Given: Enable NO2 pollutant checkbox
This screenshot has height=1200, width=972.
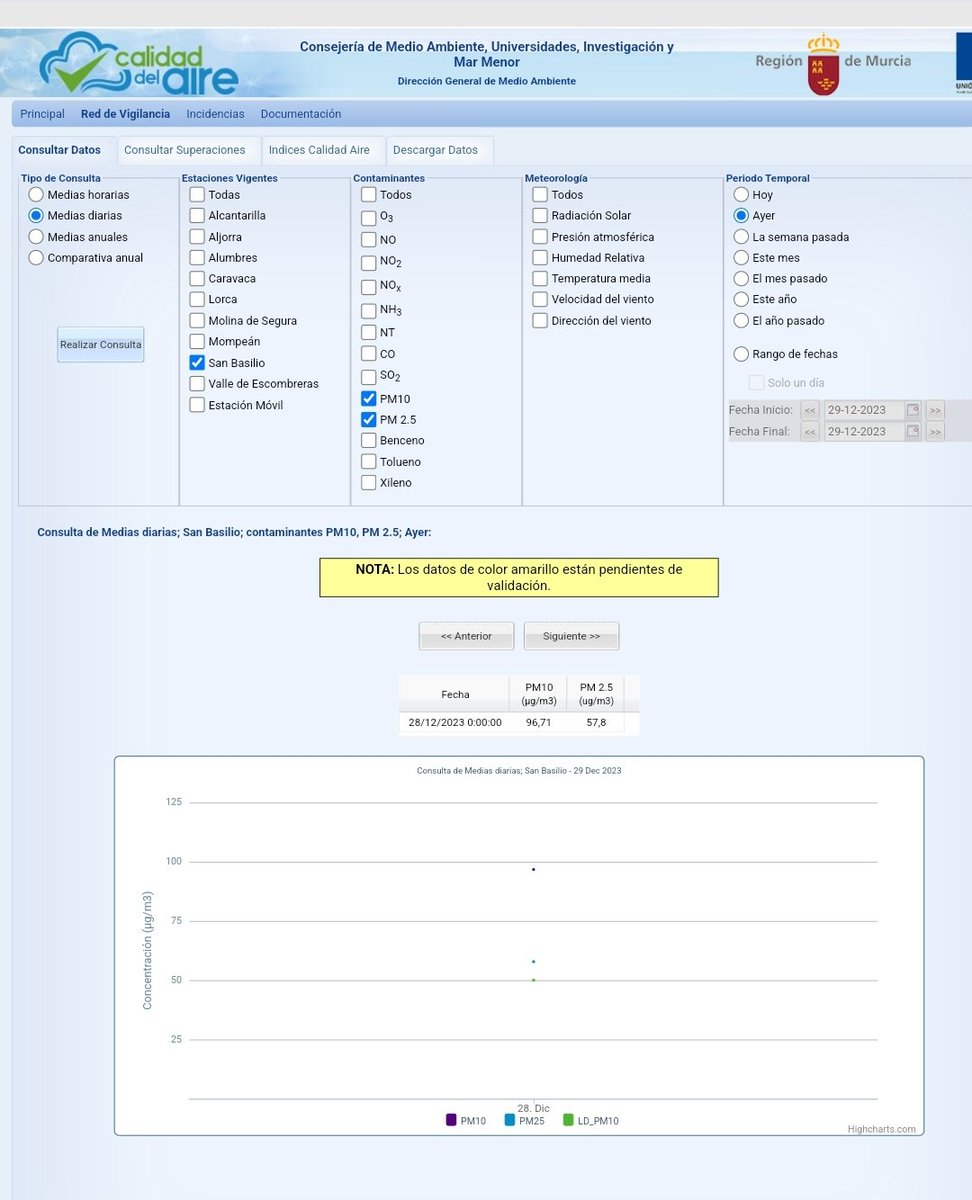Looking at the screenshot, I should point(369,262).
